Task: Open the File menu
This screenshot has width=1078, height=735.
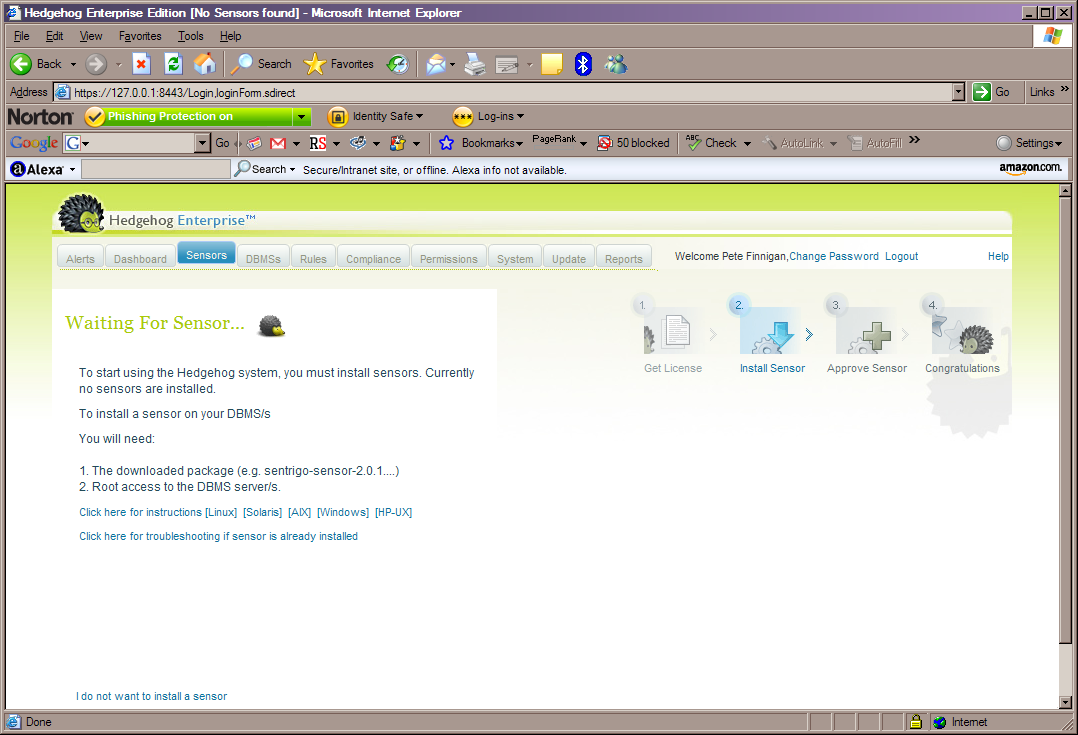Action: coord(21,36)
